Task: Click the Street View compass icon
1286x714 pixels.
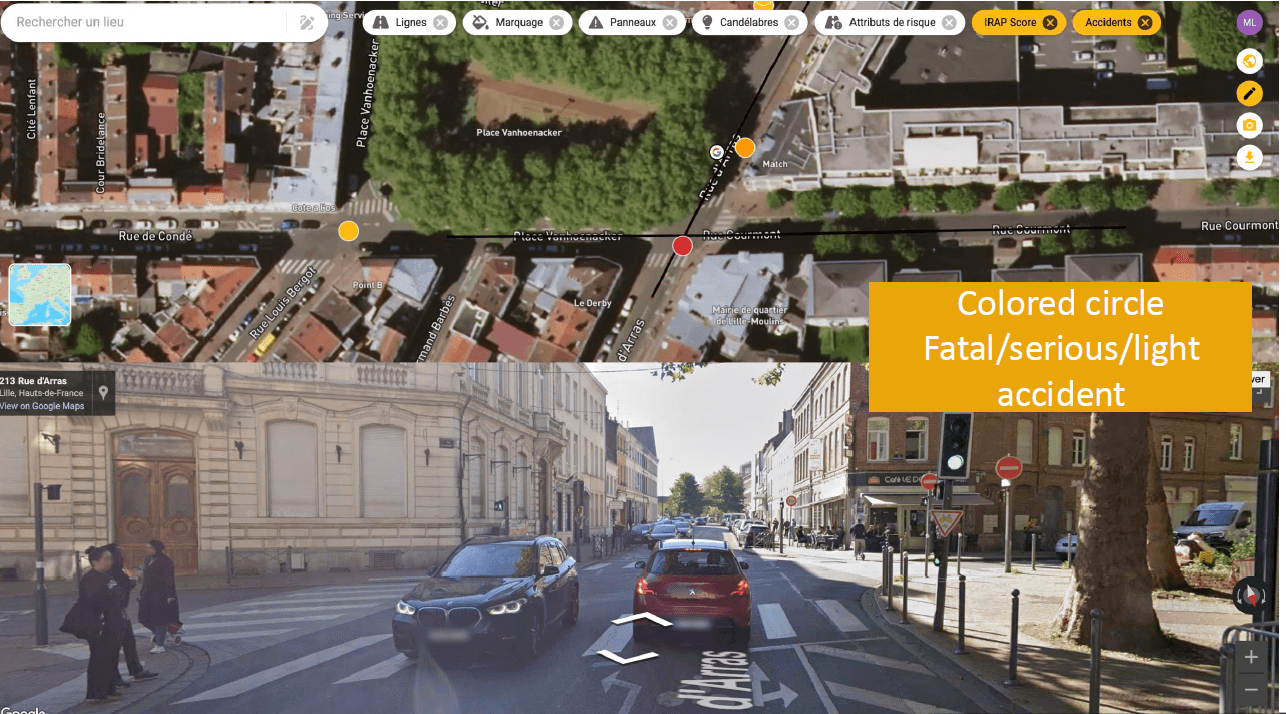Action: (x=1249, y=596)
